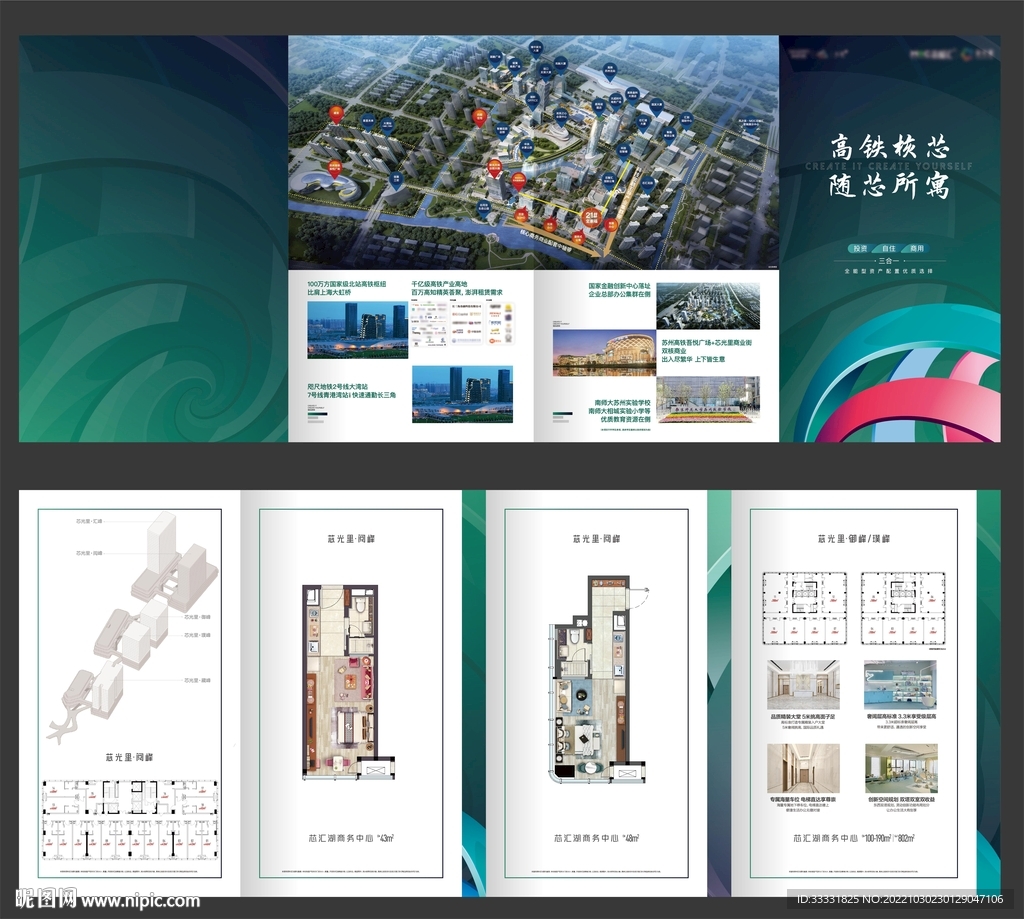Open the railway station night photo under the '100万方' heading
The height and width of the screenshot is (919, 1024).
(357, 329)
